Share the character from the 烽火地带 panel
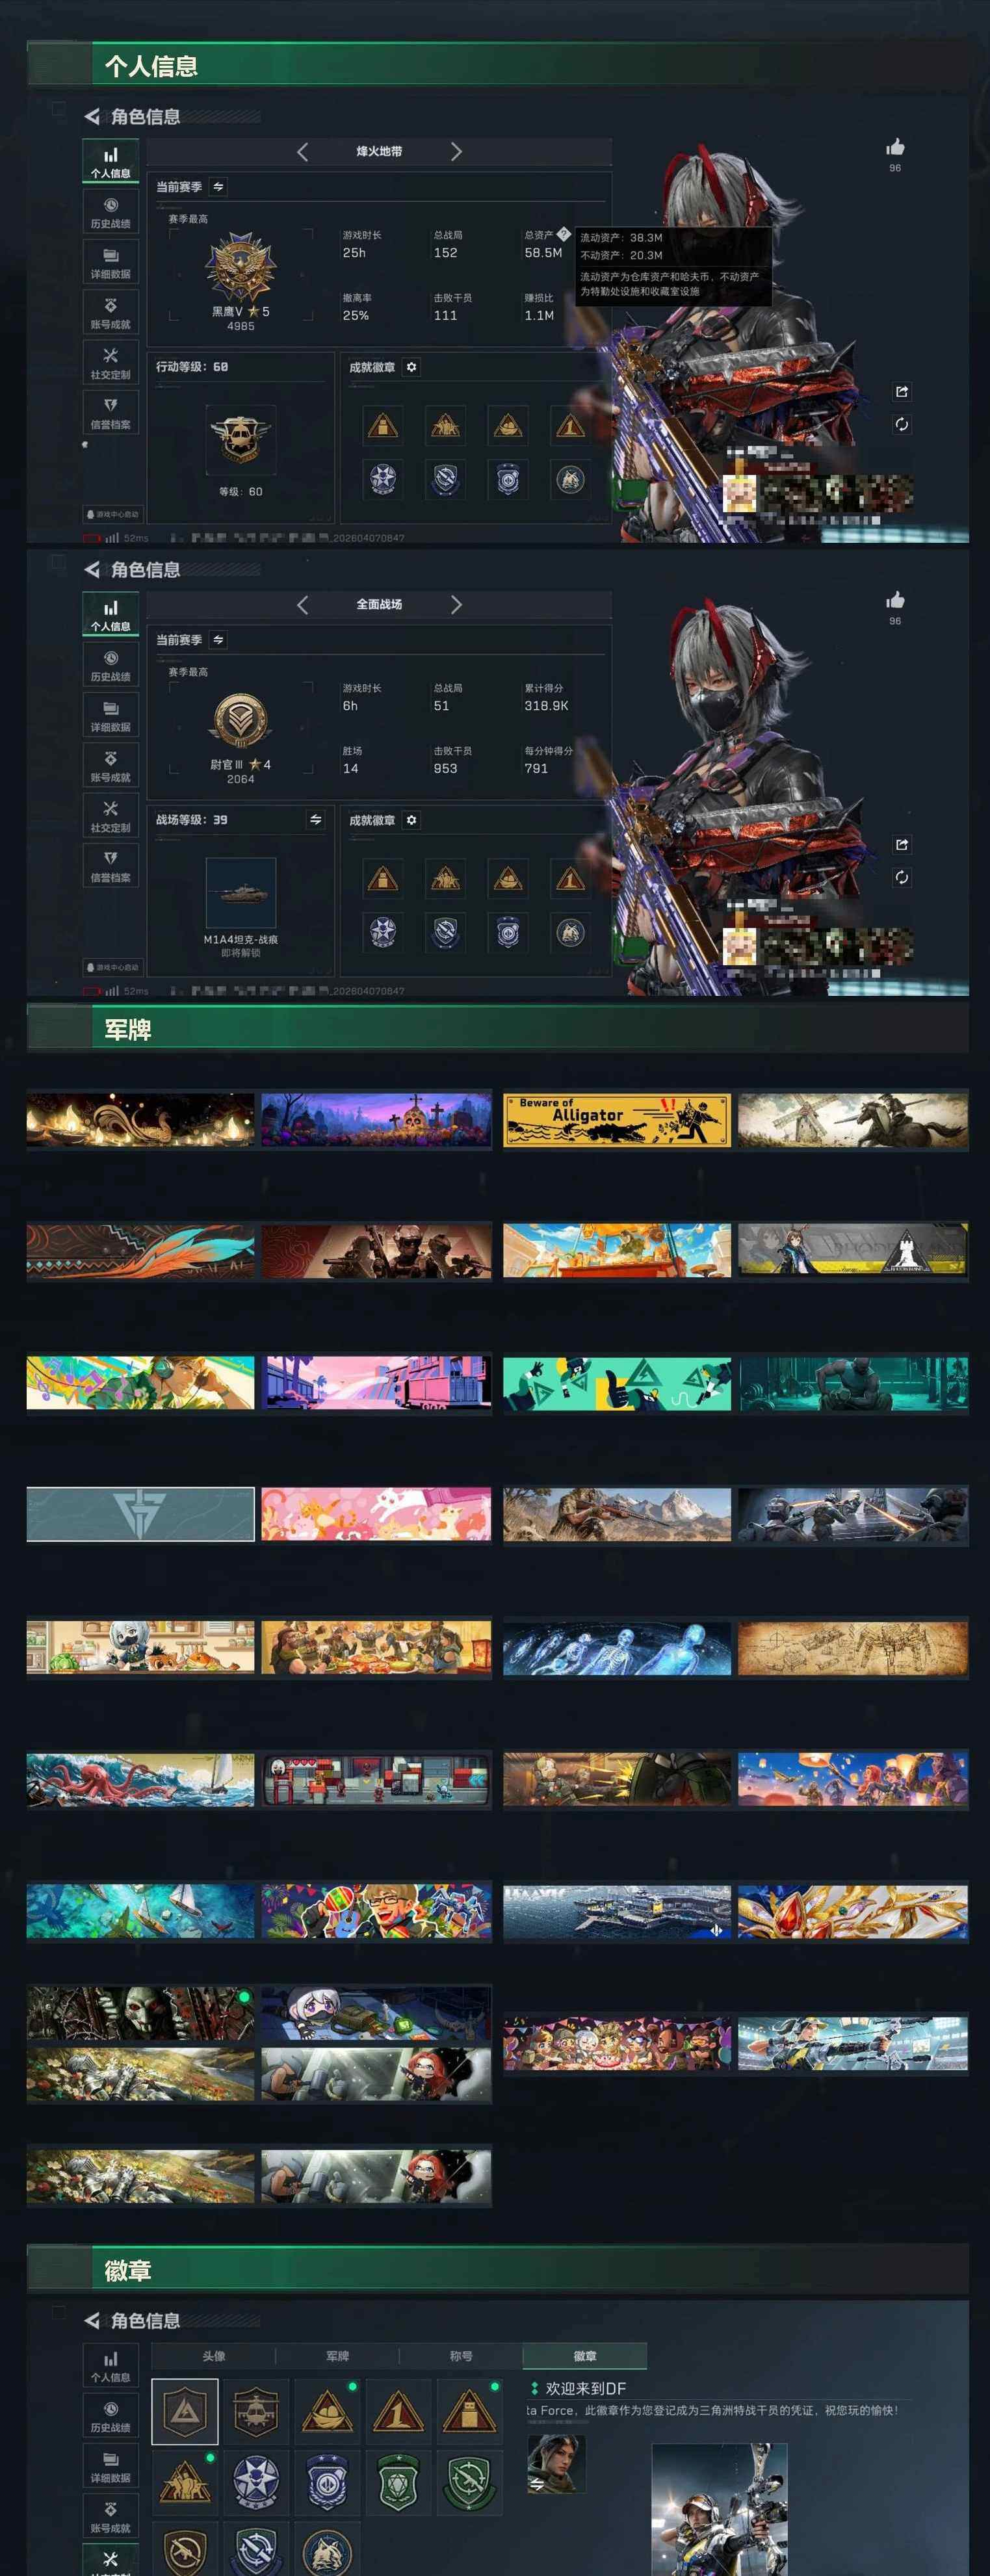Viewport: 990px width, 2576px height. point(901,392)
